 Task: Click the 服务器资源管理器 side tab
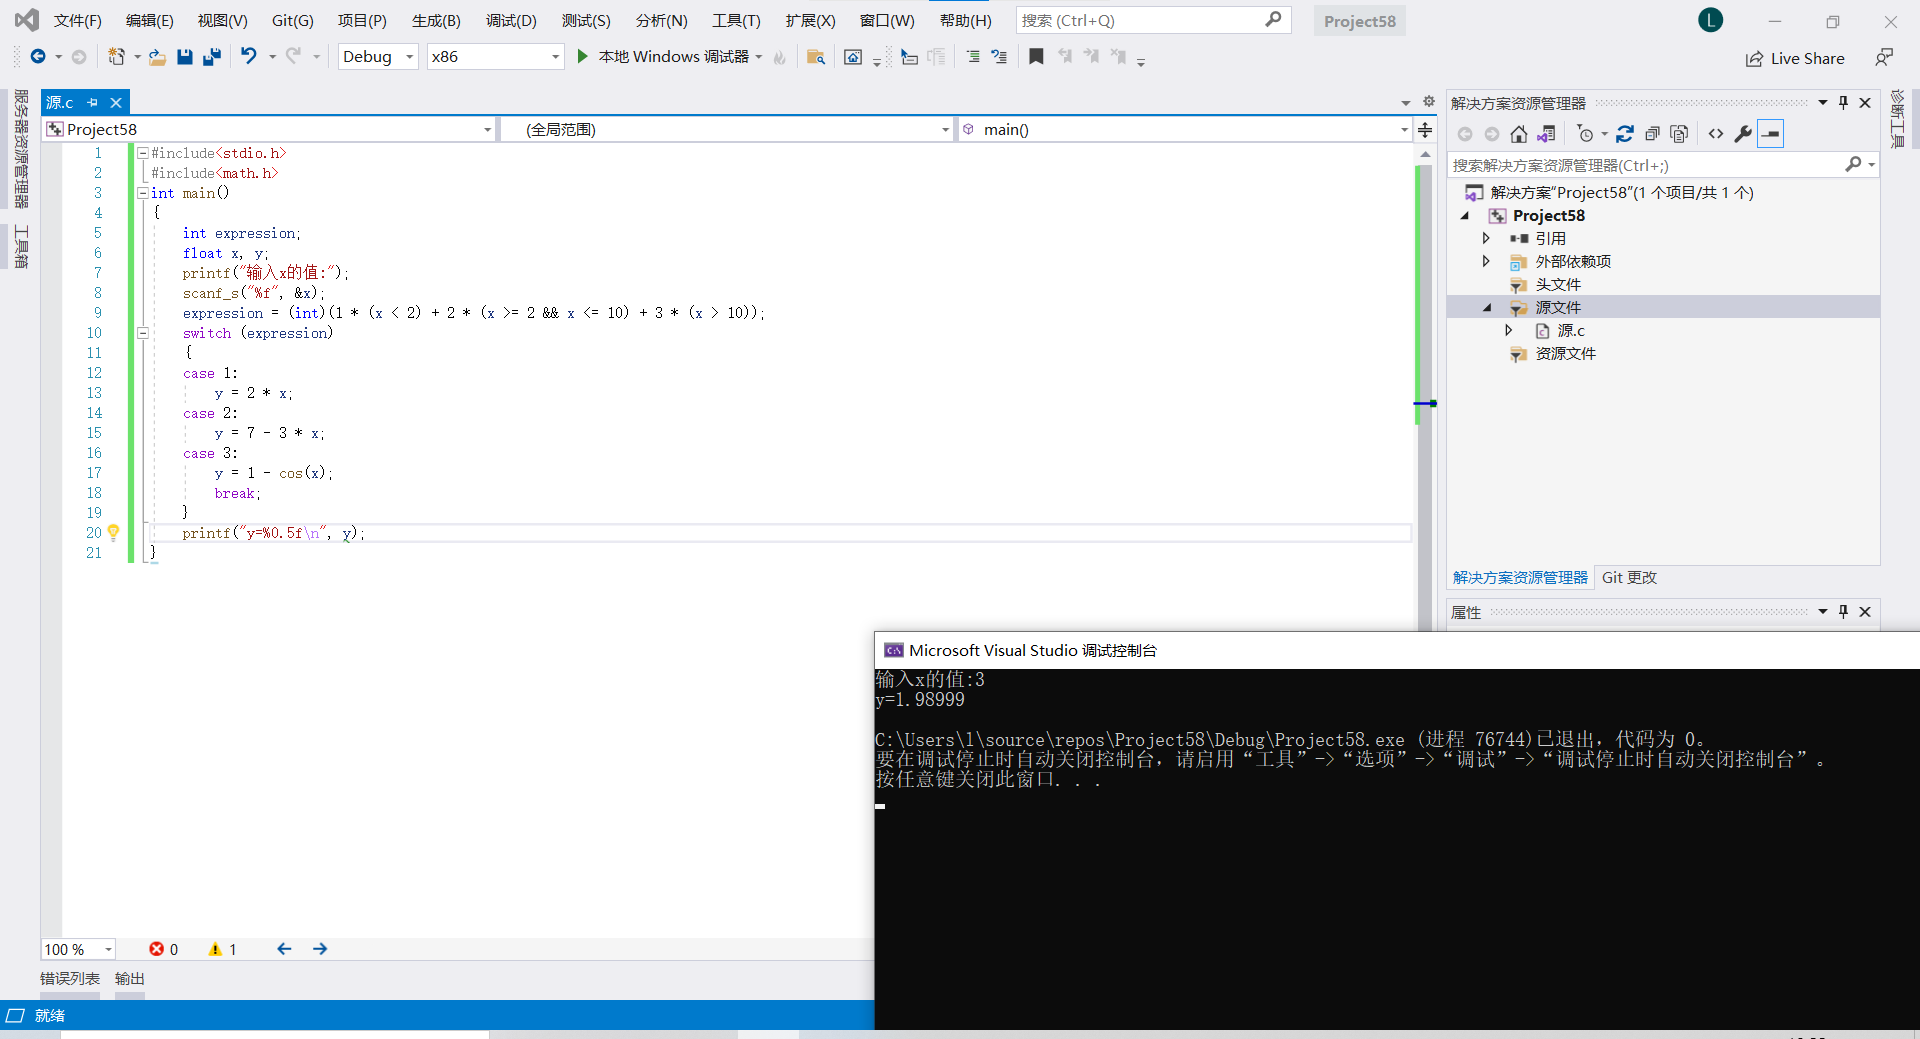coord(21,149)
